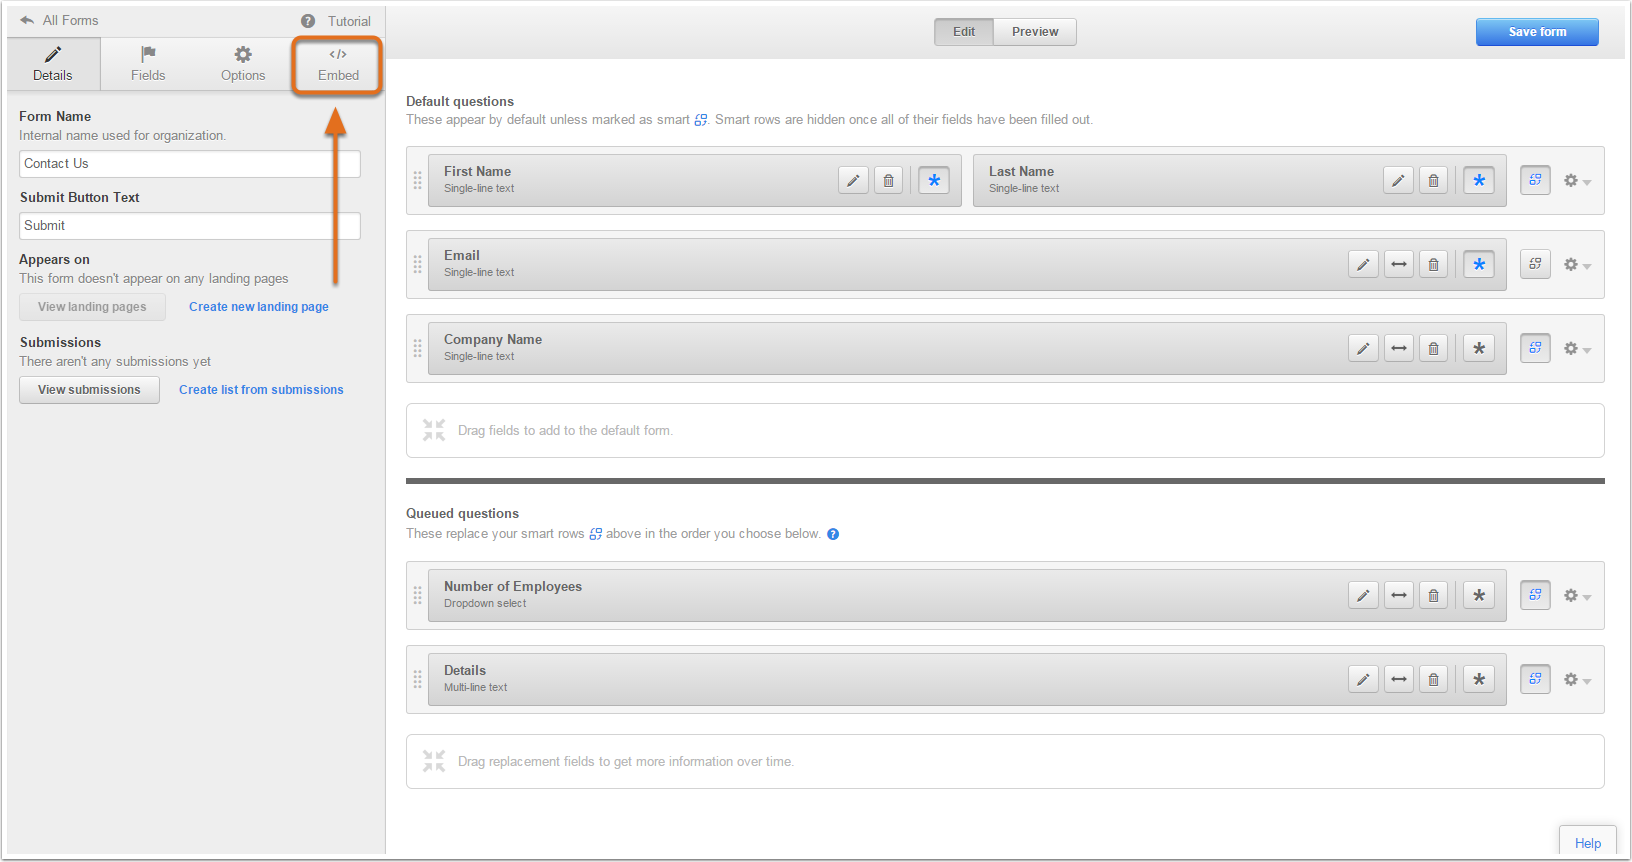Click the View submissions button

[x=89, y=390]
